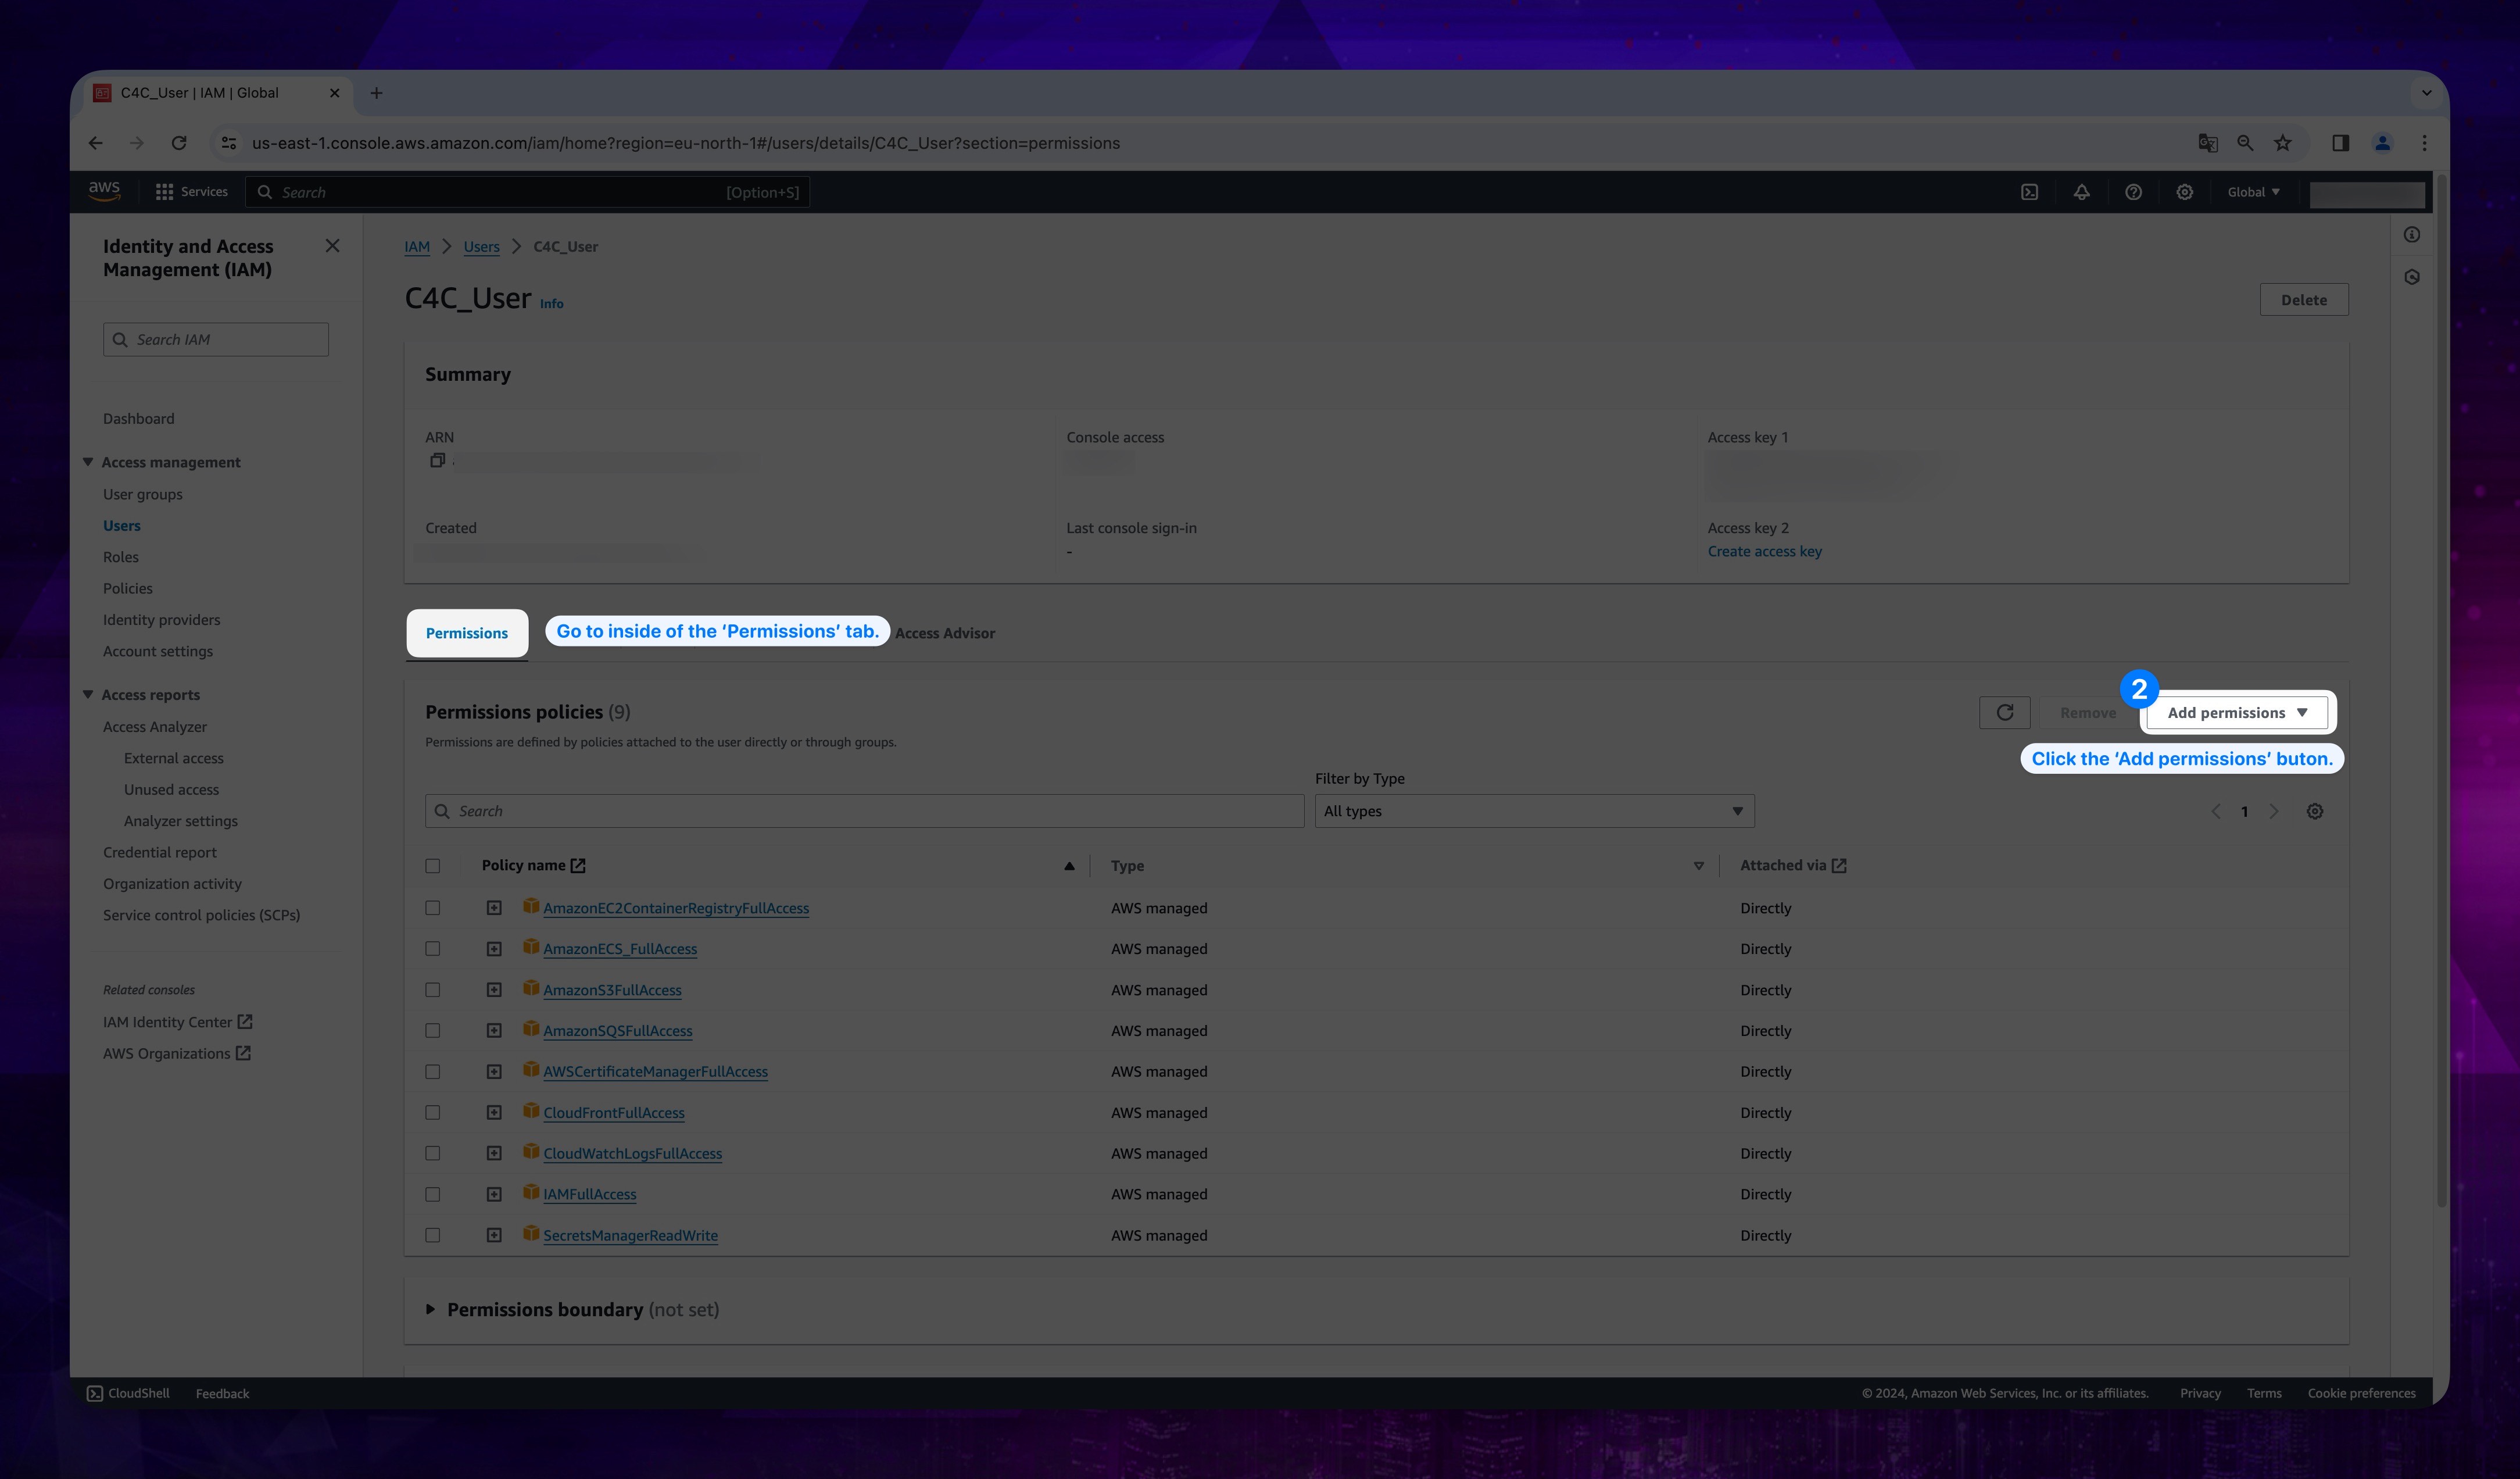Go back in browser history
This screenshot has width=2520, height=1479.
coord(95,143)
